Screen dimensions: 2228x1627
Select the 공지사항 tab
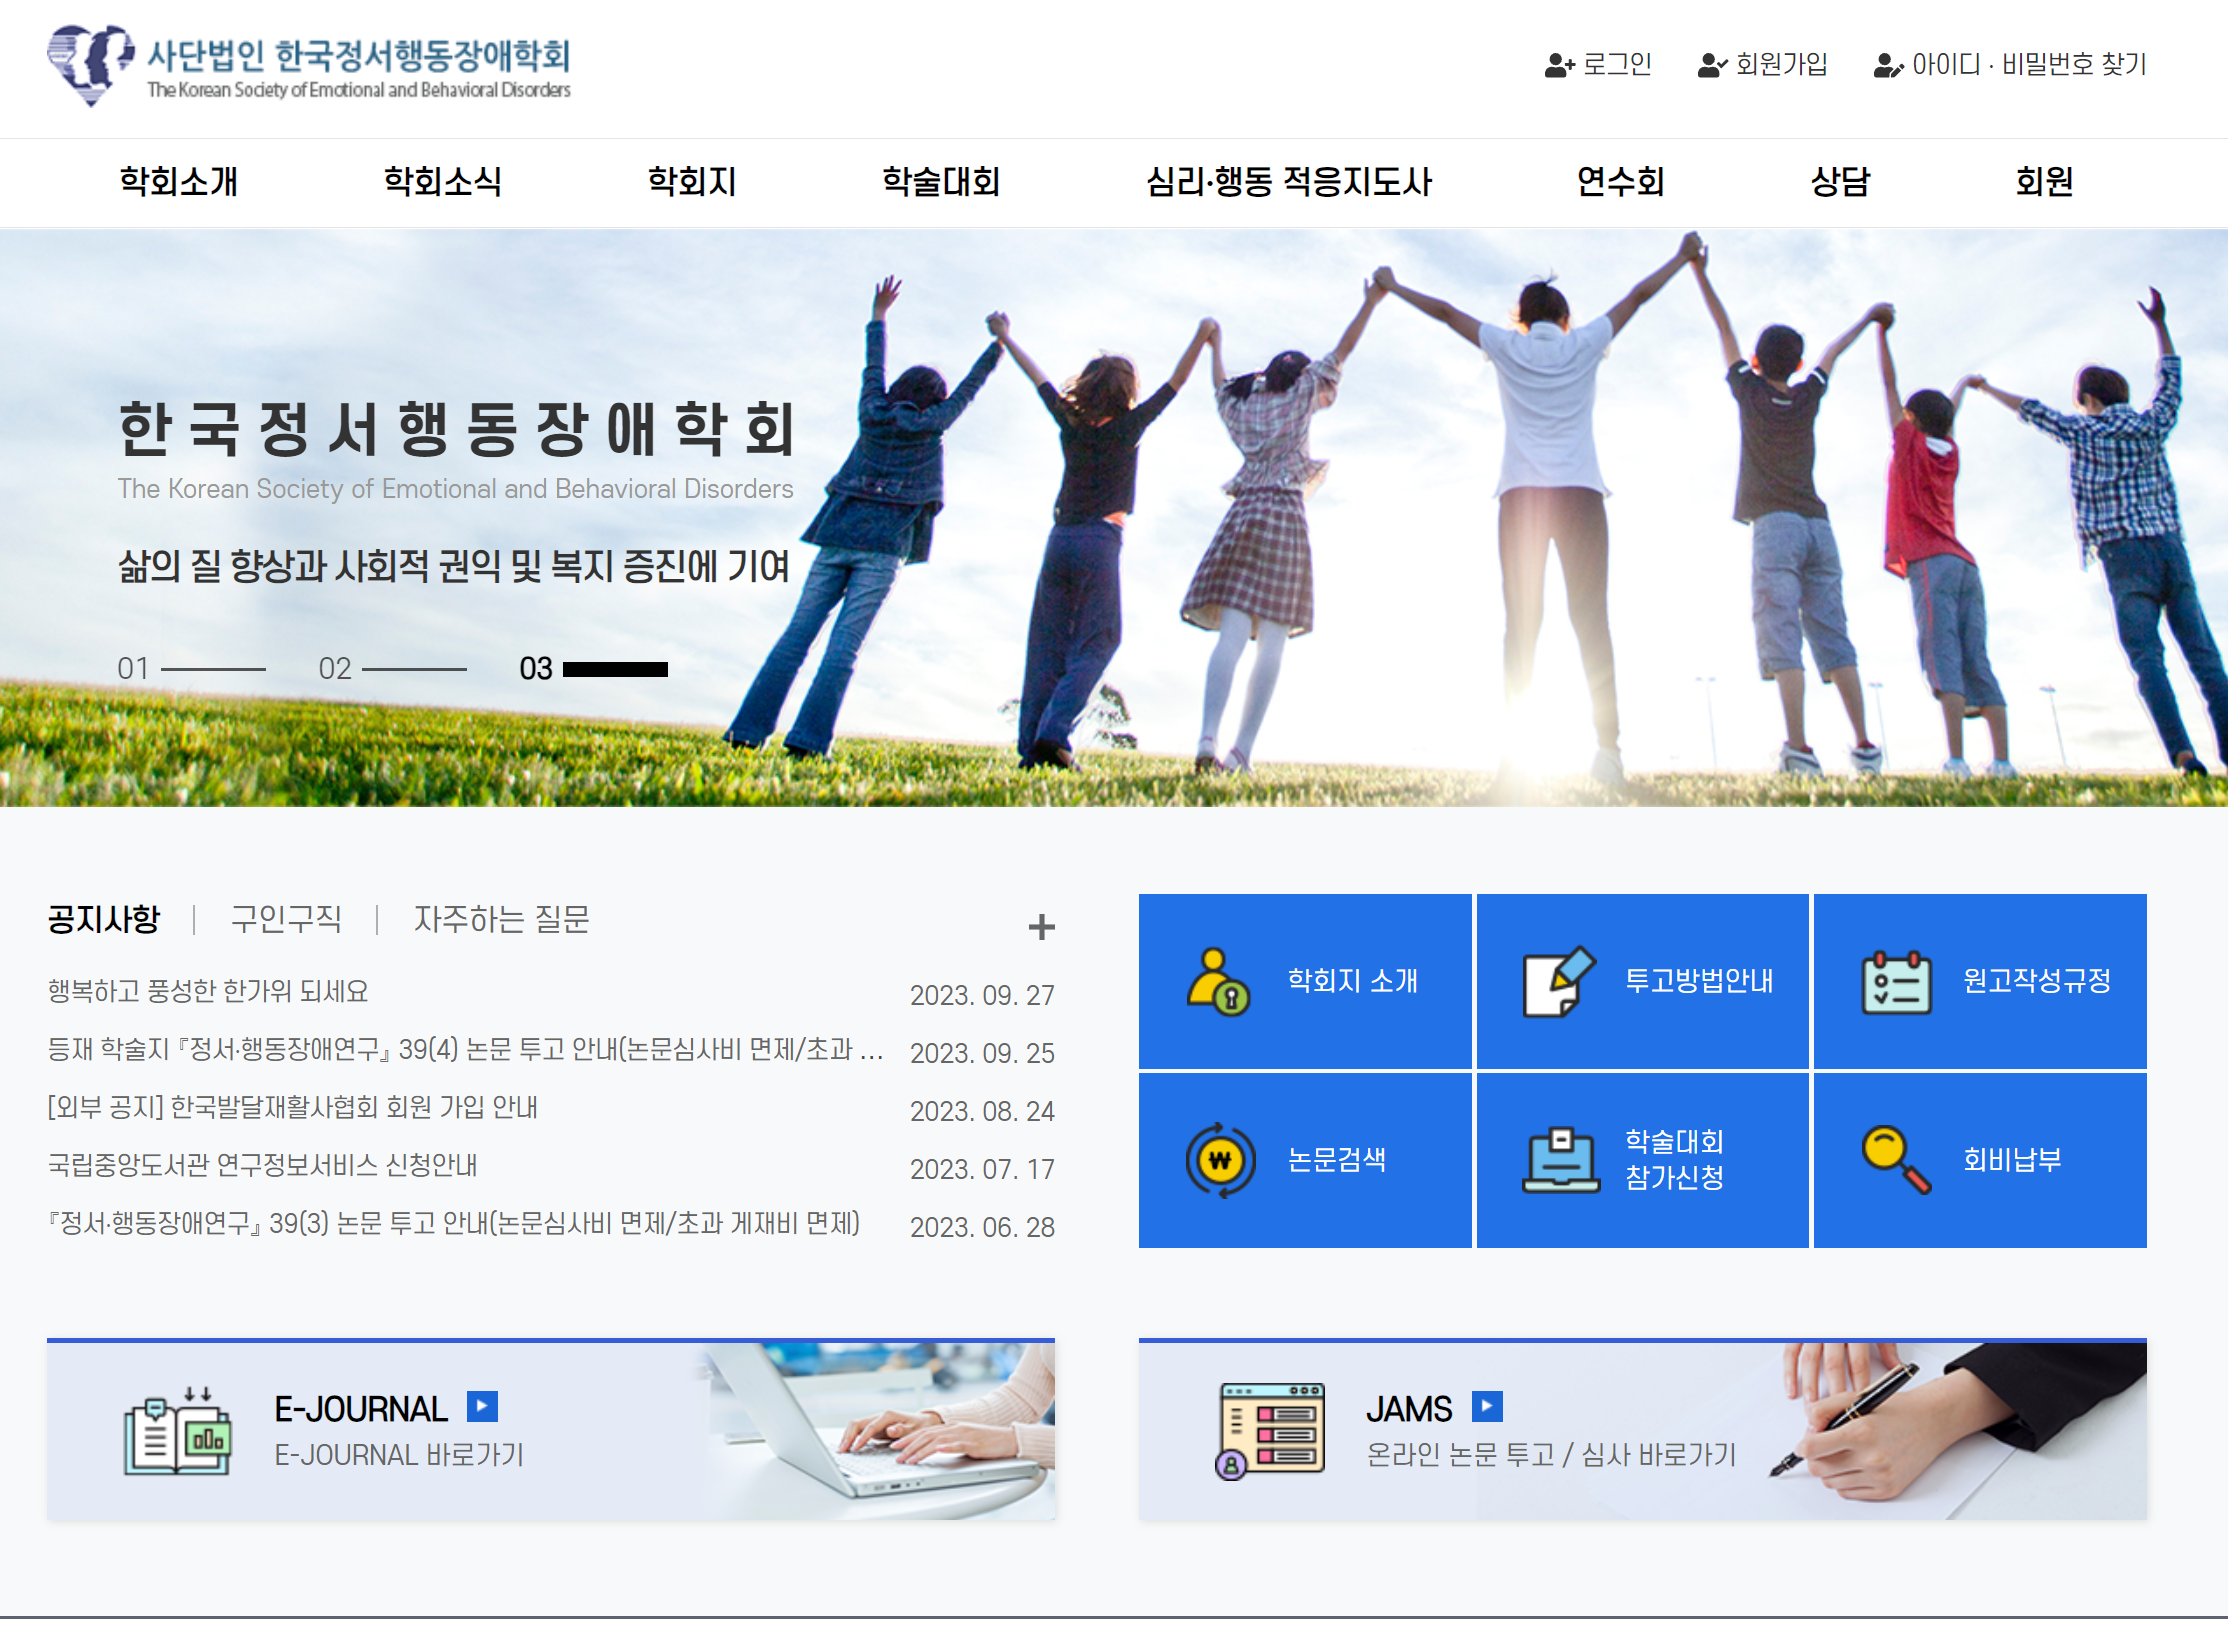104,919
